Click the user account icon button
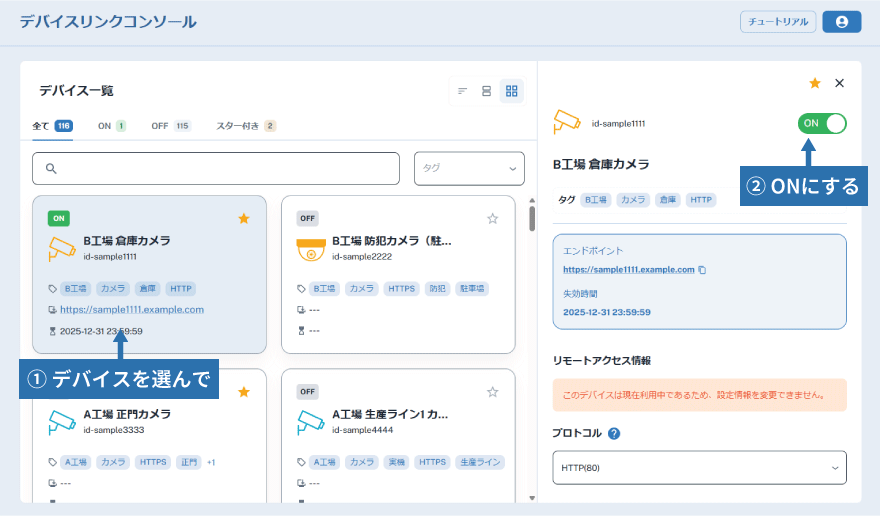The image size is (881, 516). pos(841,22)
